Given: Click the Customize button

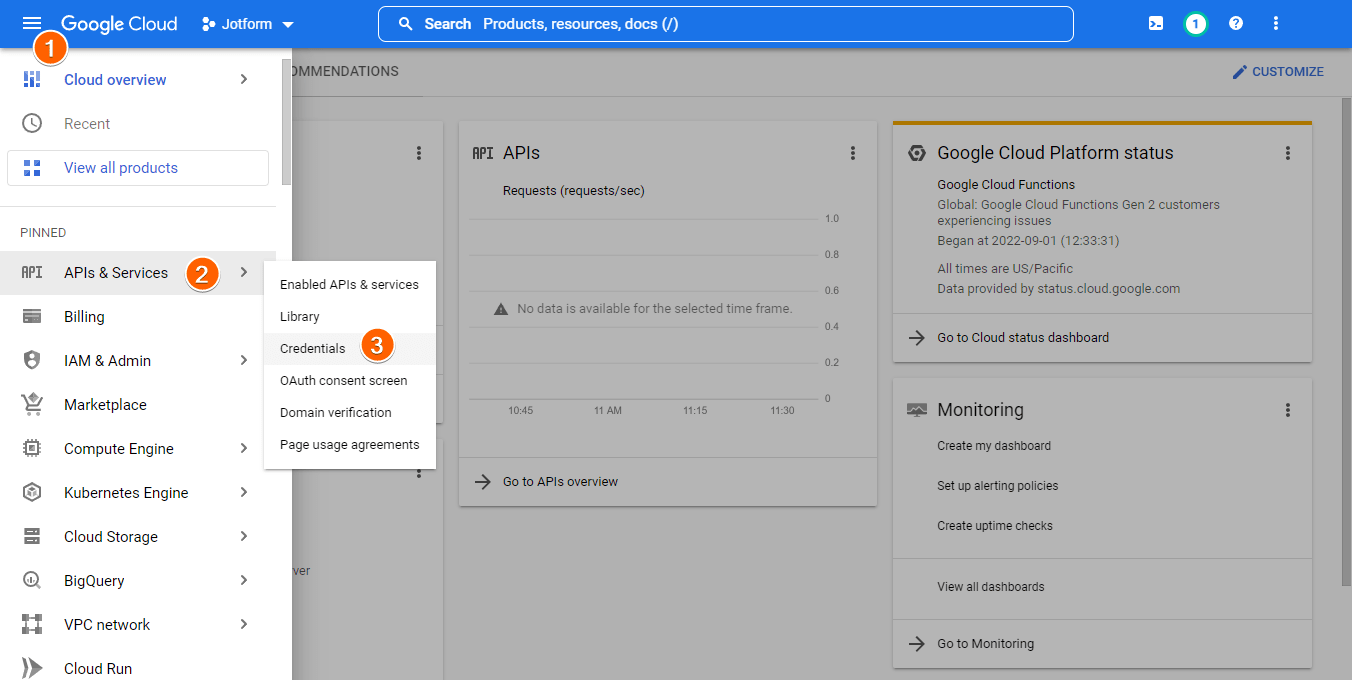Looking at the screenshot, I should pos(1277,72).
